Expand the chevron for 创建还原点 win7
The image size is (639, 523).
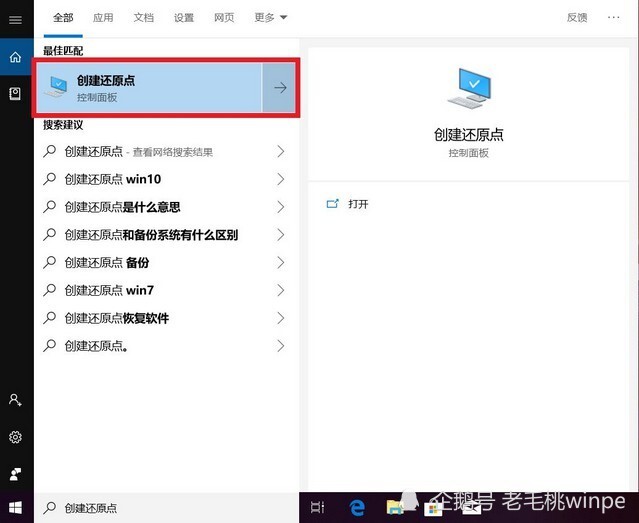pos(280,290)
